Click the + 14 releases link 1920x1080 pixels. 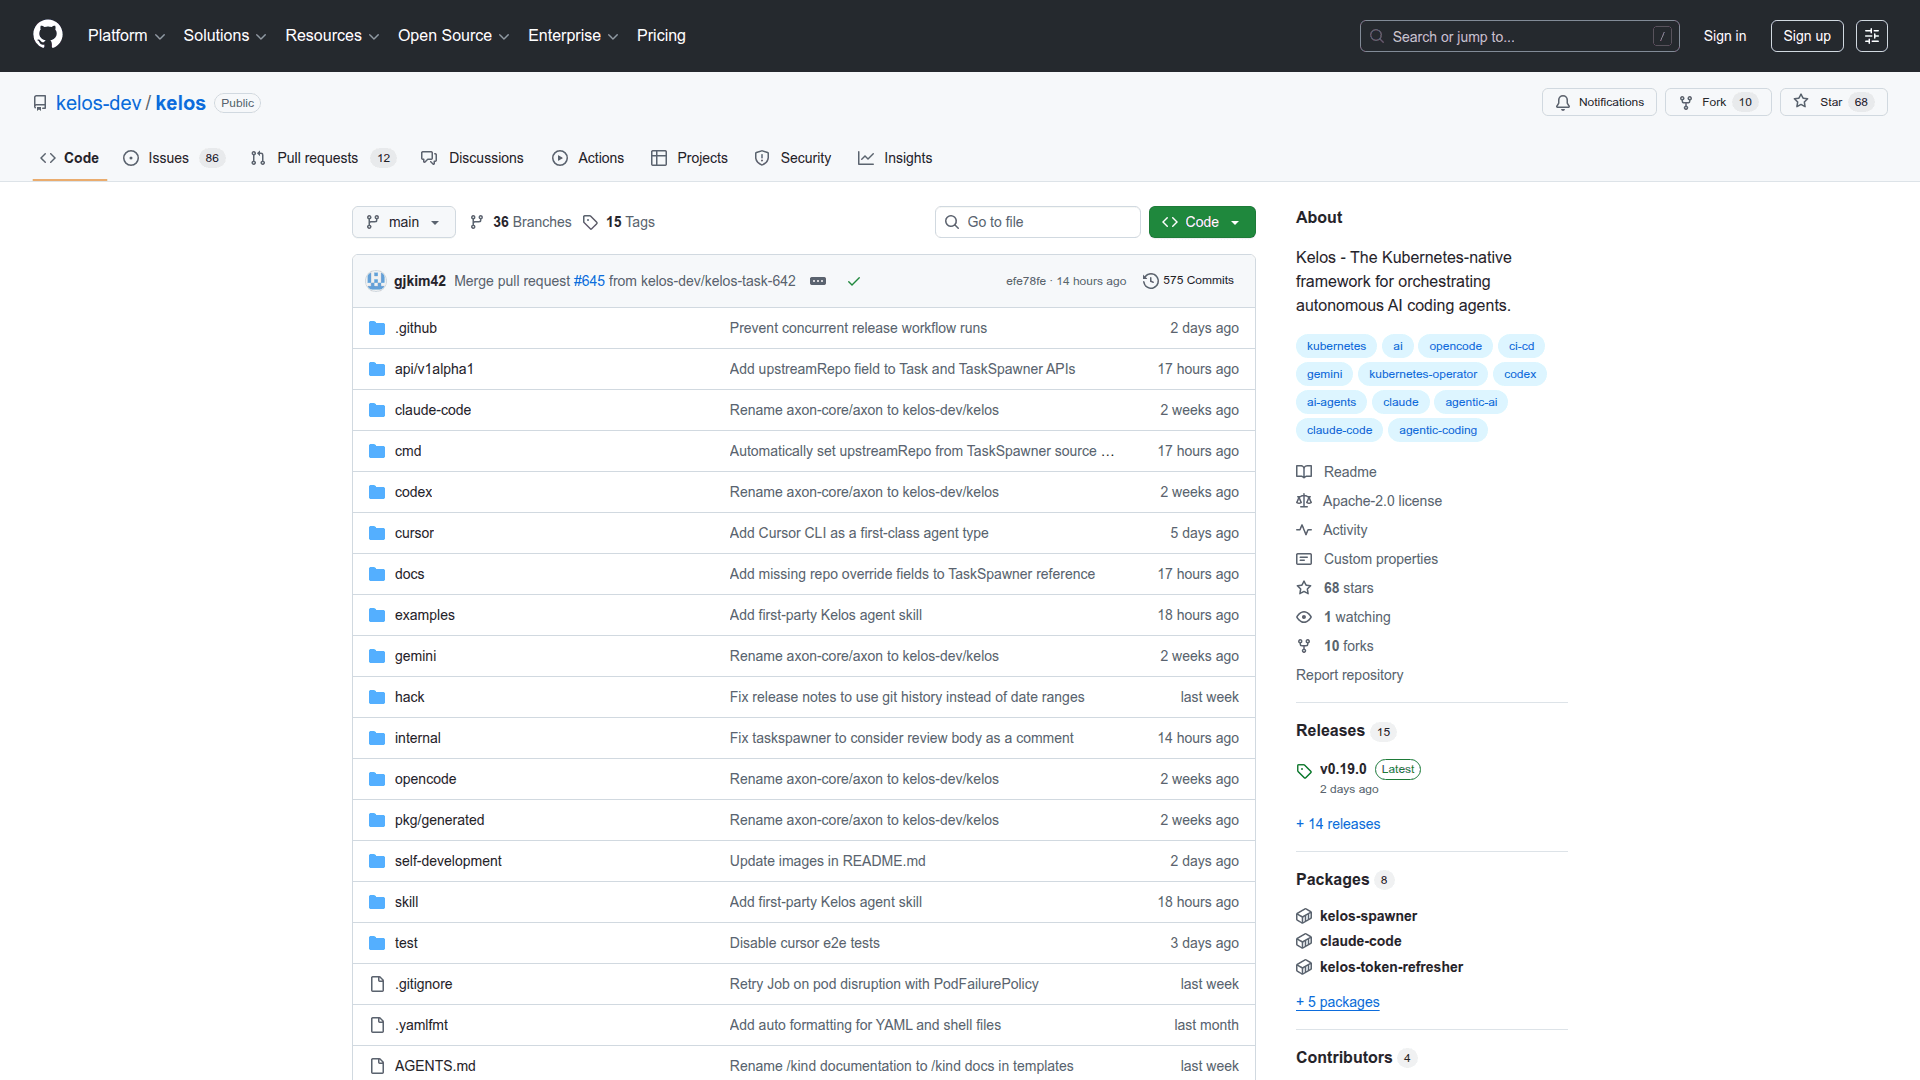1338,824
